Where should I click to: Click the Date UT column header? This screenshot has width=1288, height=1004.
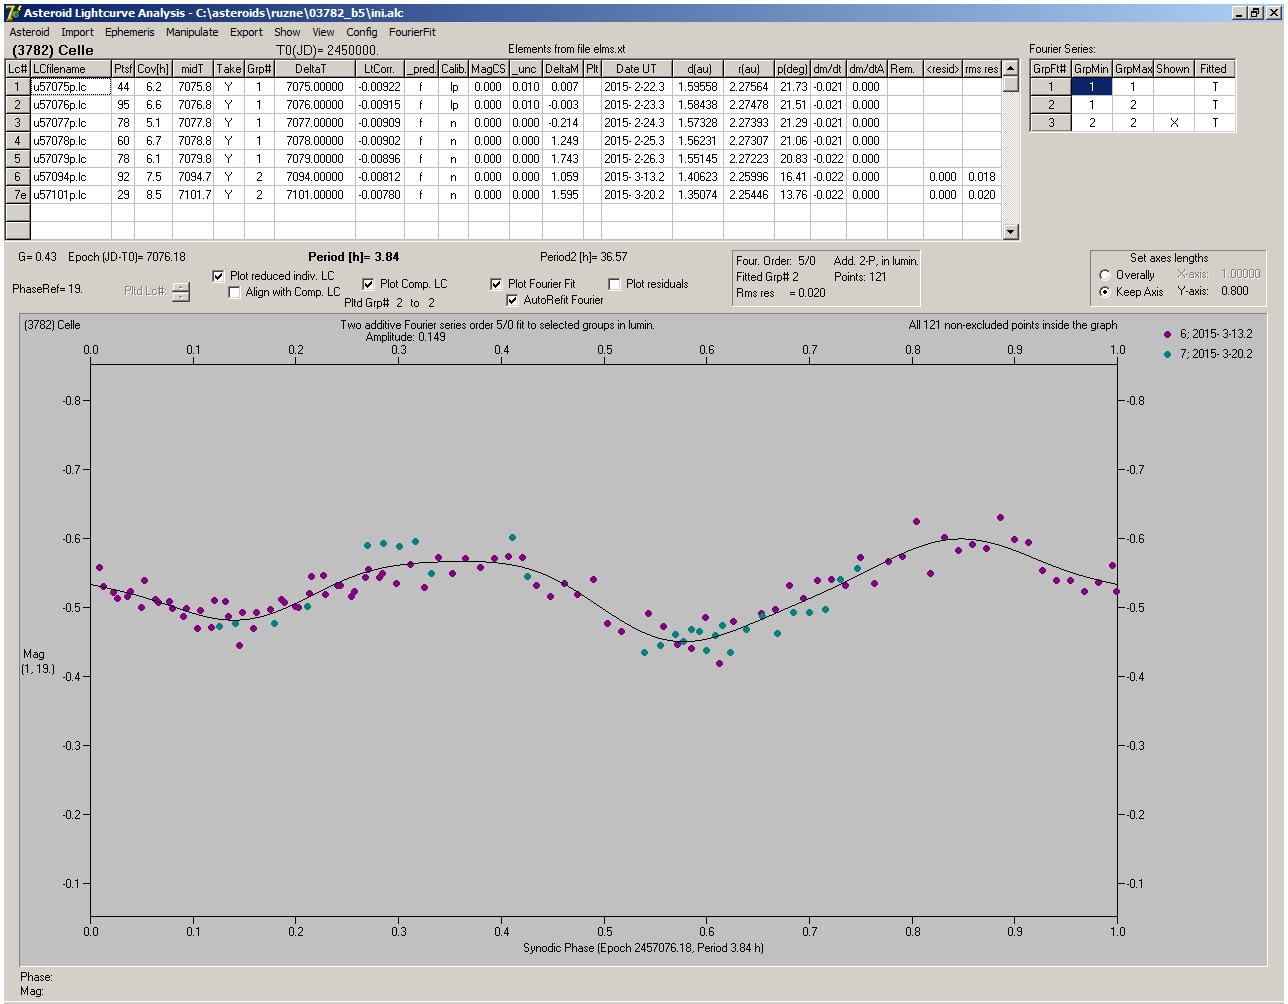point(637,69)
